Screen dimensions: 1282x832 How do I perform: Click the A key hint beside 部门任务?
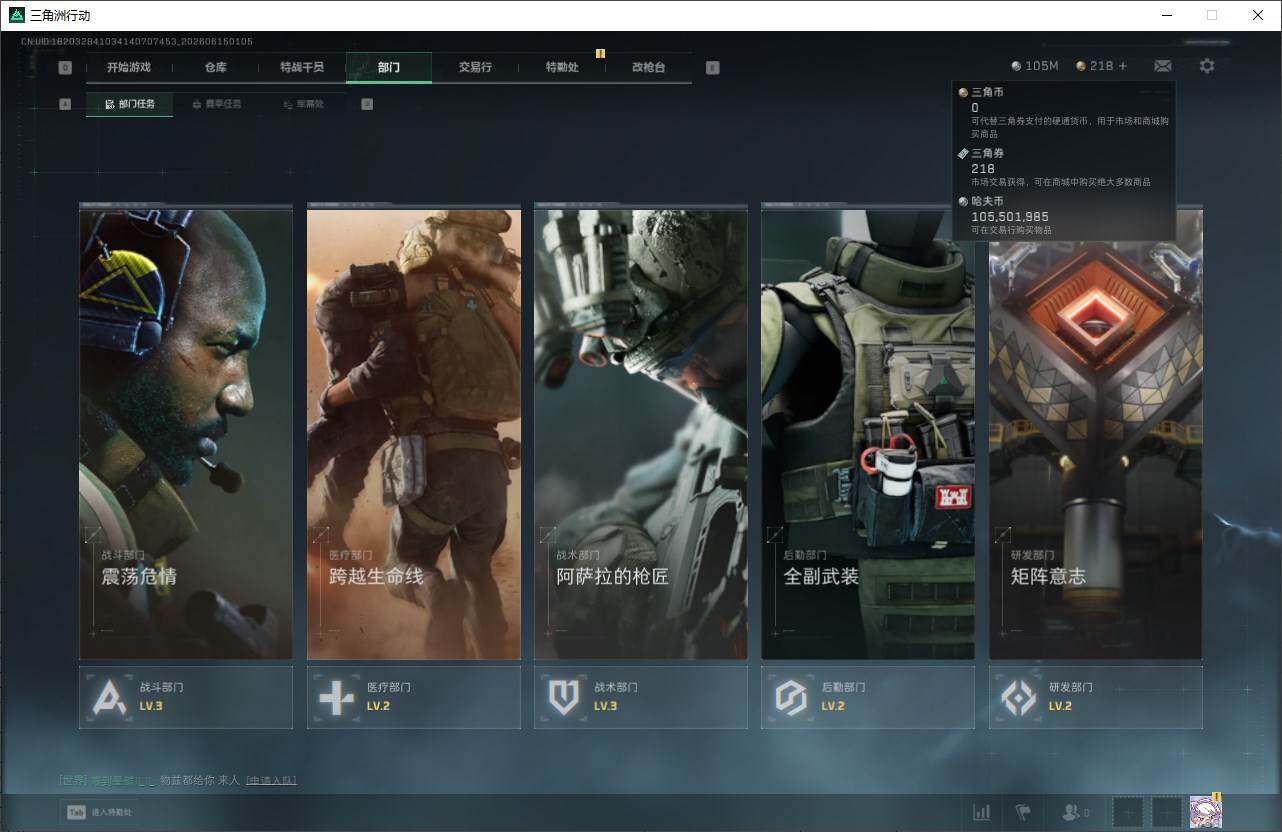pyautogui.click(x=65, y=104)
